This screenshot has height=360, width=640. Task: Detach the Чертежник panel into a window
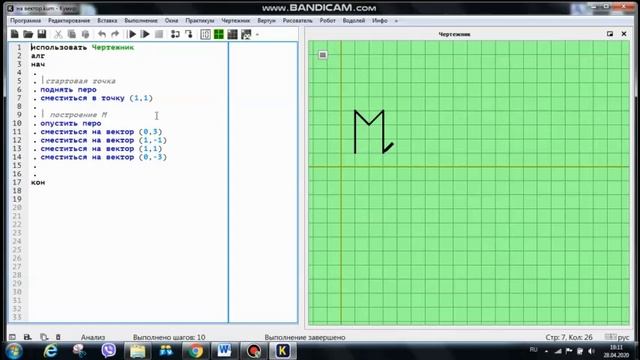click(x=610, y=34)
